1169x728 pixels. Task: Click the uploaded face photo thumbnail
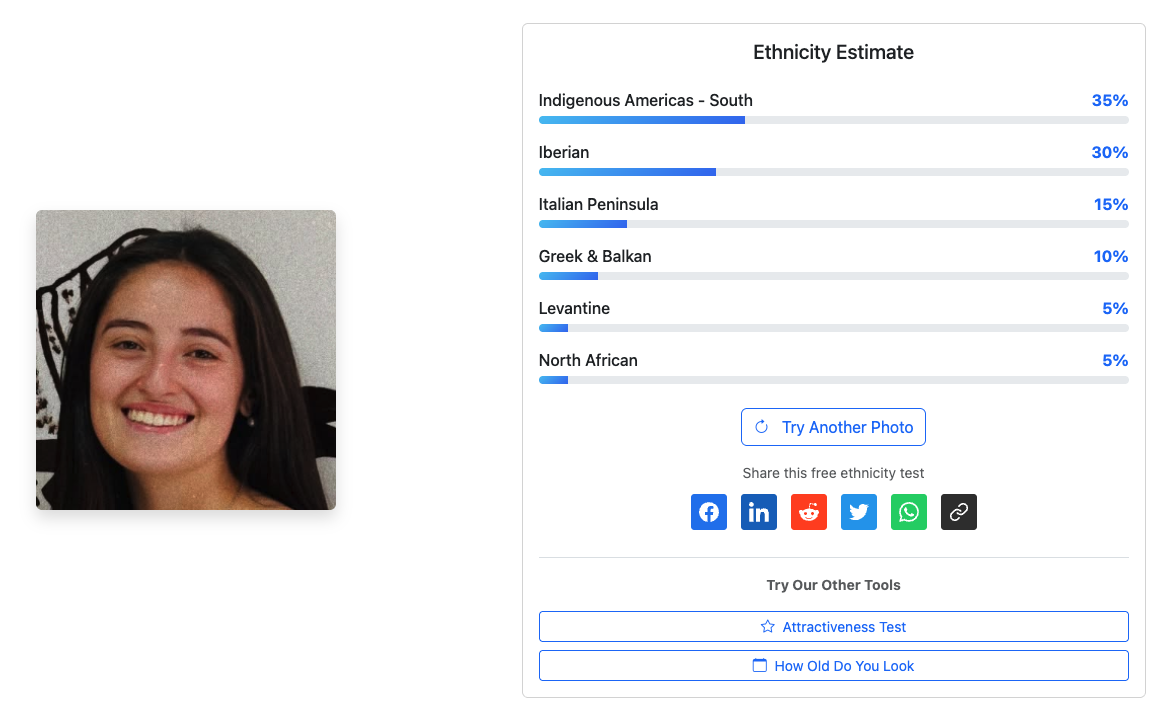coord(186,360)
